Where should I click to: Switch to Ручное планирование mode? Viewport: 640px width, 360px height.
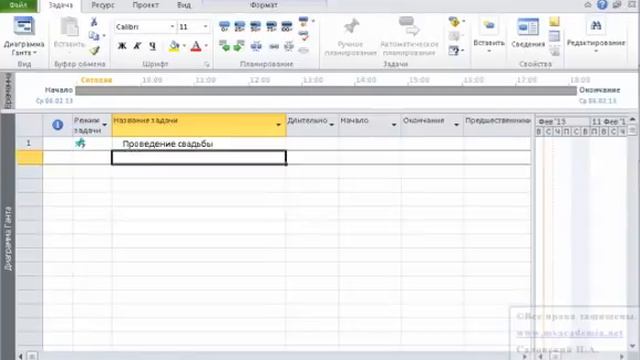coord(350,37)
